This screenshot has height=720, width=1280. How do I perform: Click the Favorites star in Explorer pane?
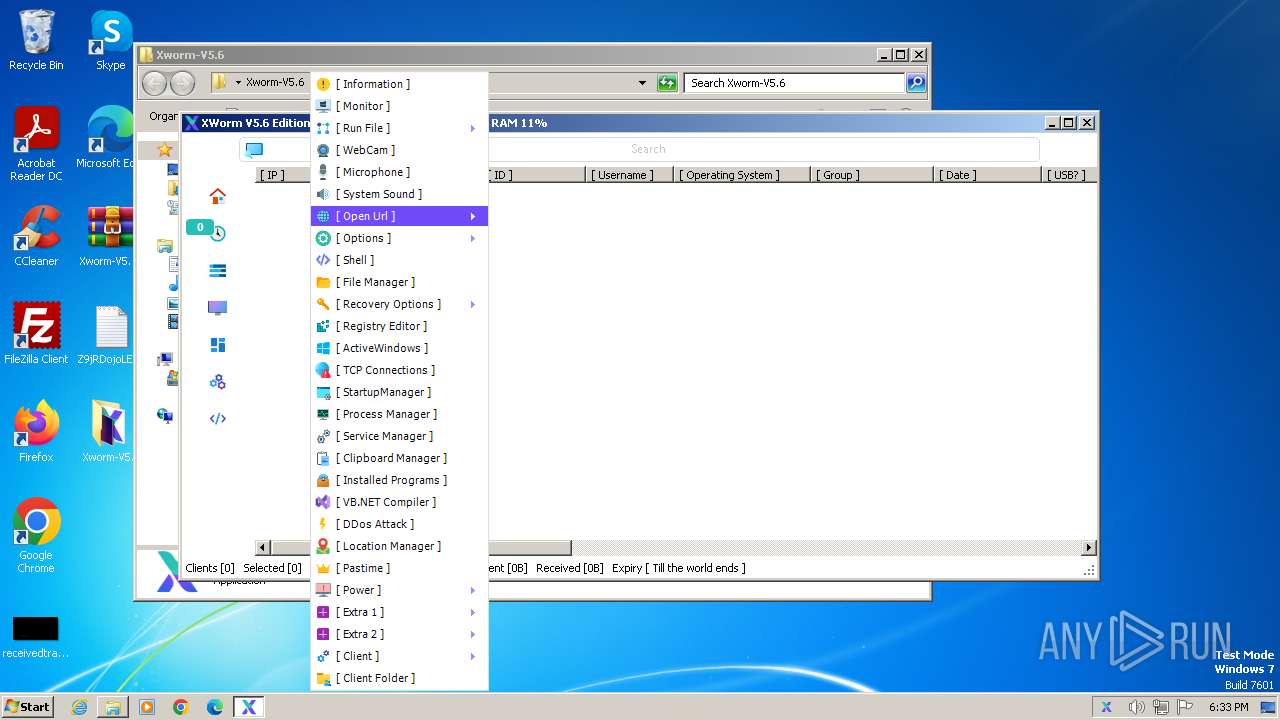click(164, 150)
